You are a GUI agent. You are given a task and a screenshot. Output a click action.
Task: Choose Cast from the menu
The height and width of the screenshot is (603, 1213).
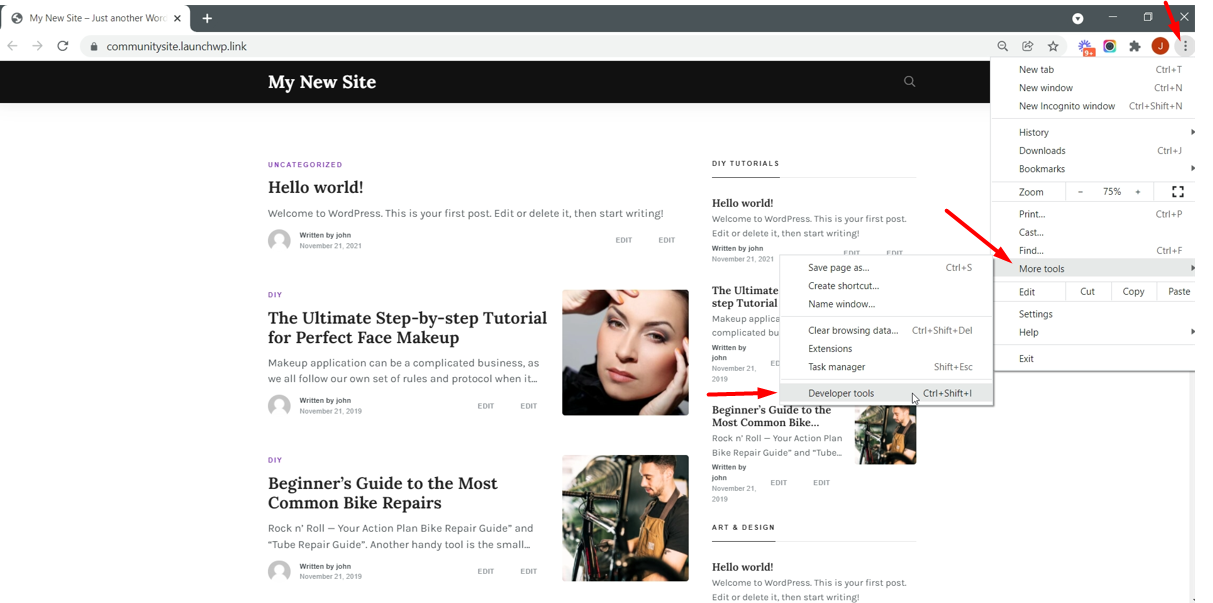[x=1092, y=232]
